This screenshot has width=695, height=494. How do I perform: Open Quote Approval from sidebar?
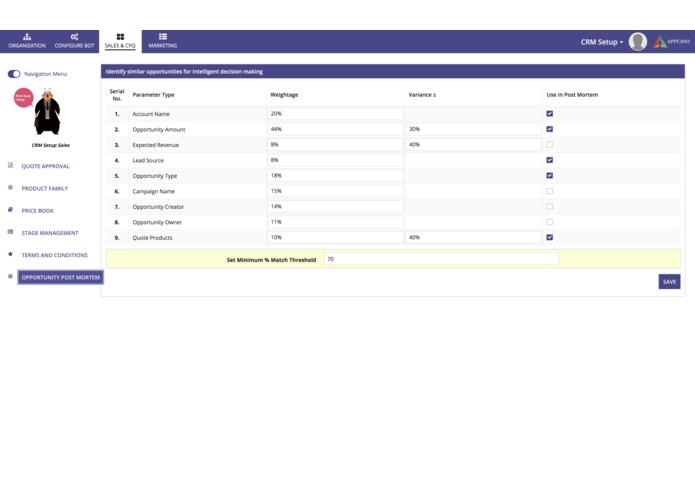pyautogui.click(x=46, y=166)
